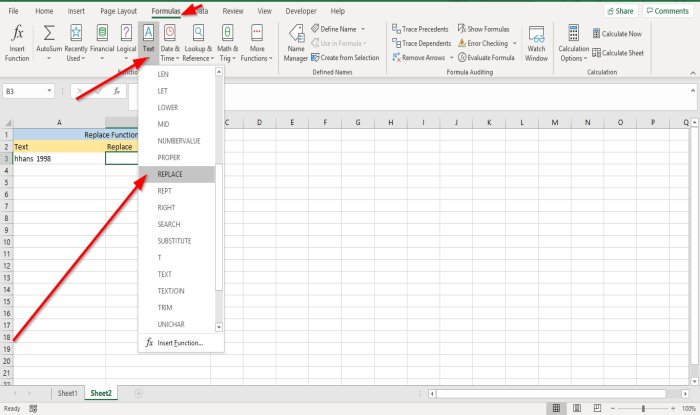Expand the formula bar
This screenshot has height=415, width=700.
693,91
